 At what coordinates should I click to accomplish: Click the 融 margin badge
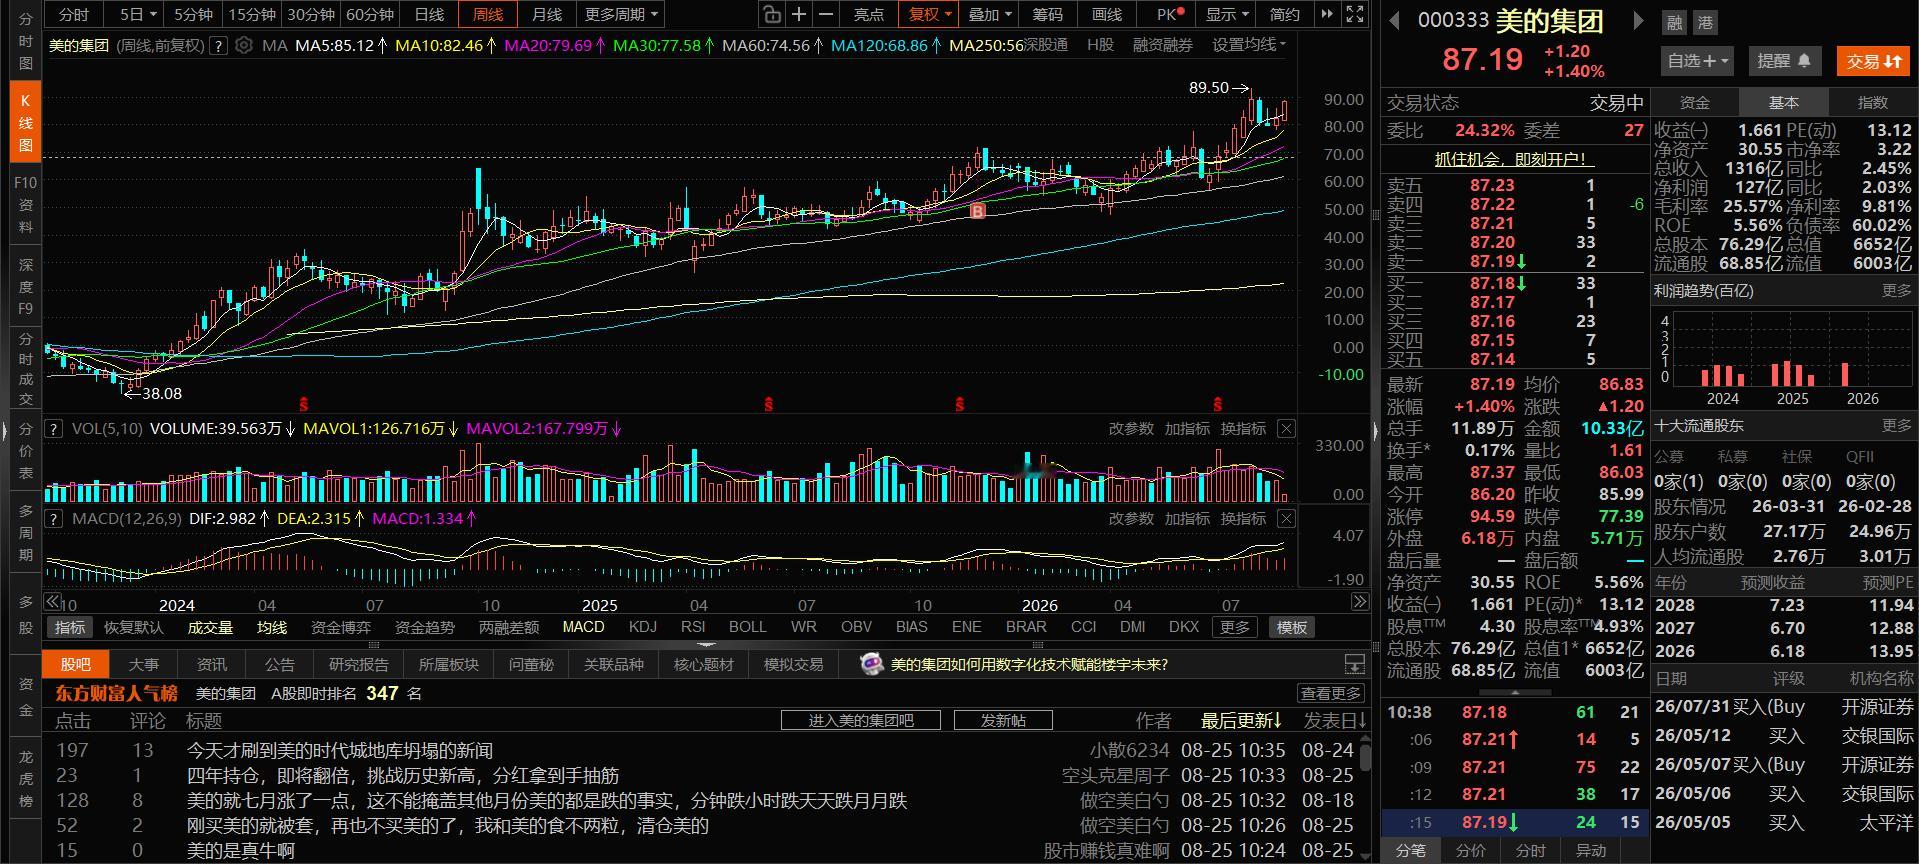1674,23
